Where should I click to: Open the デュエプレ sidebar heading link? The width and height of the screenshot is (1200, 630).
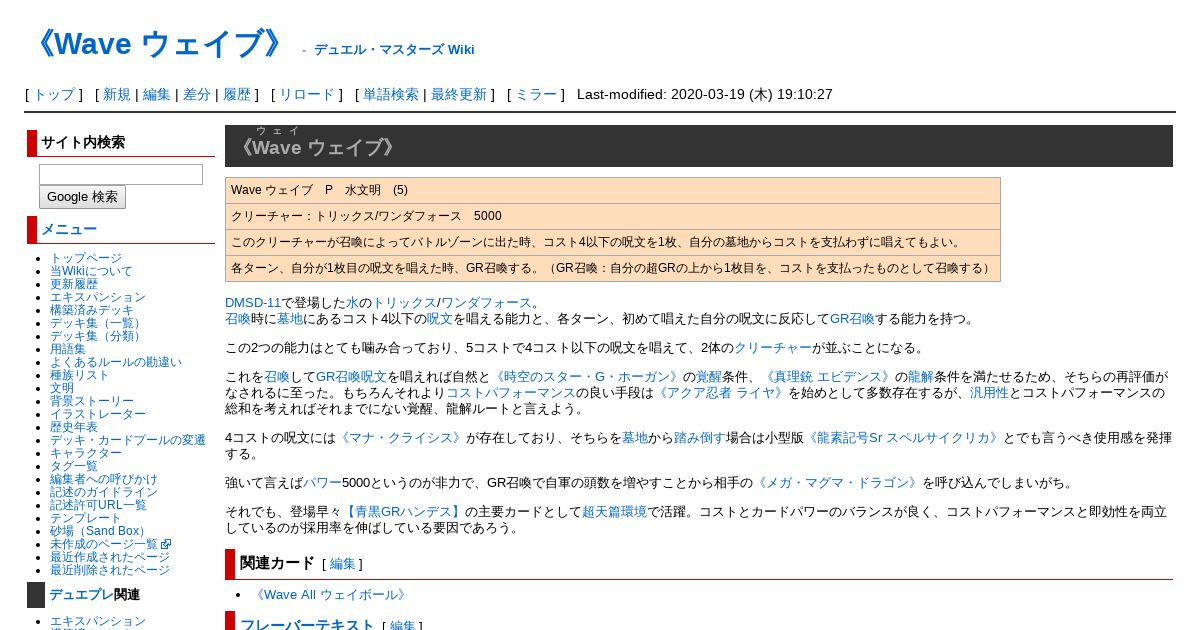[x=81, y=594]
